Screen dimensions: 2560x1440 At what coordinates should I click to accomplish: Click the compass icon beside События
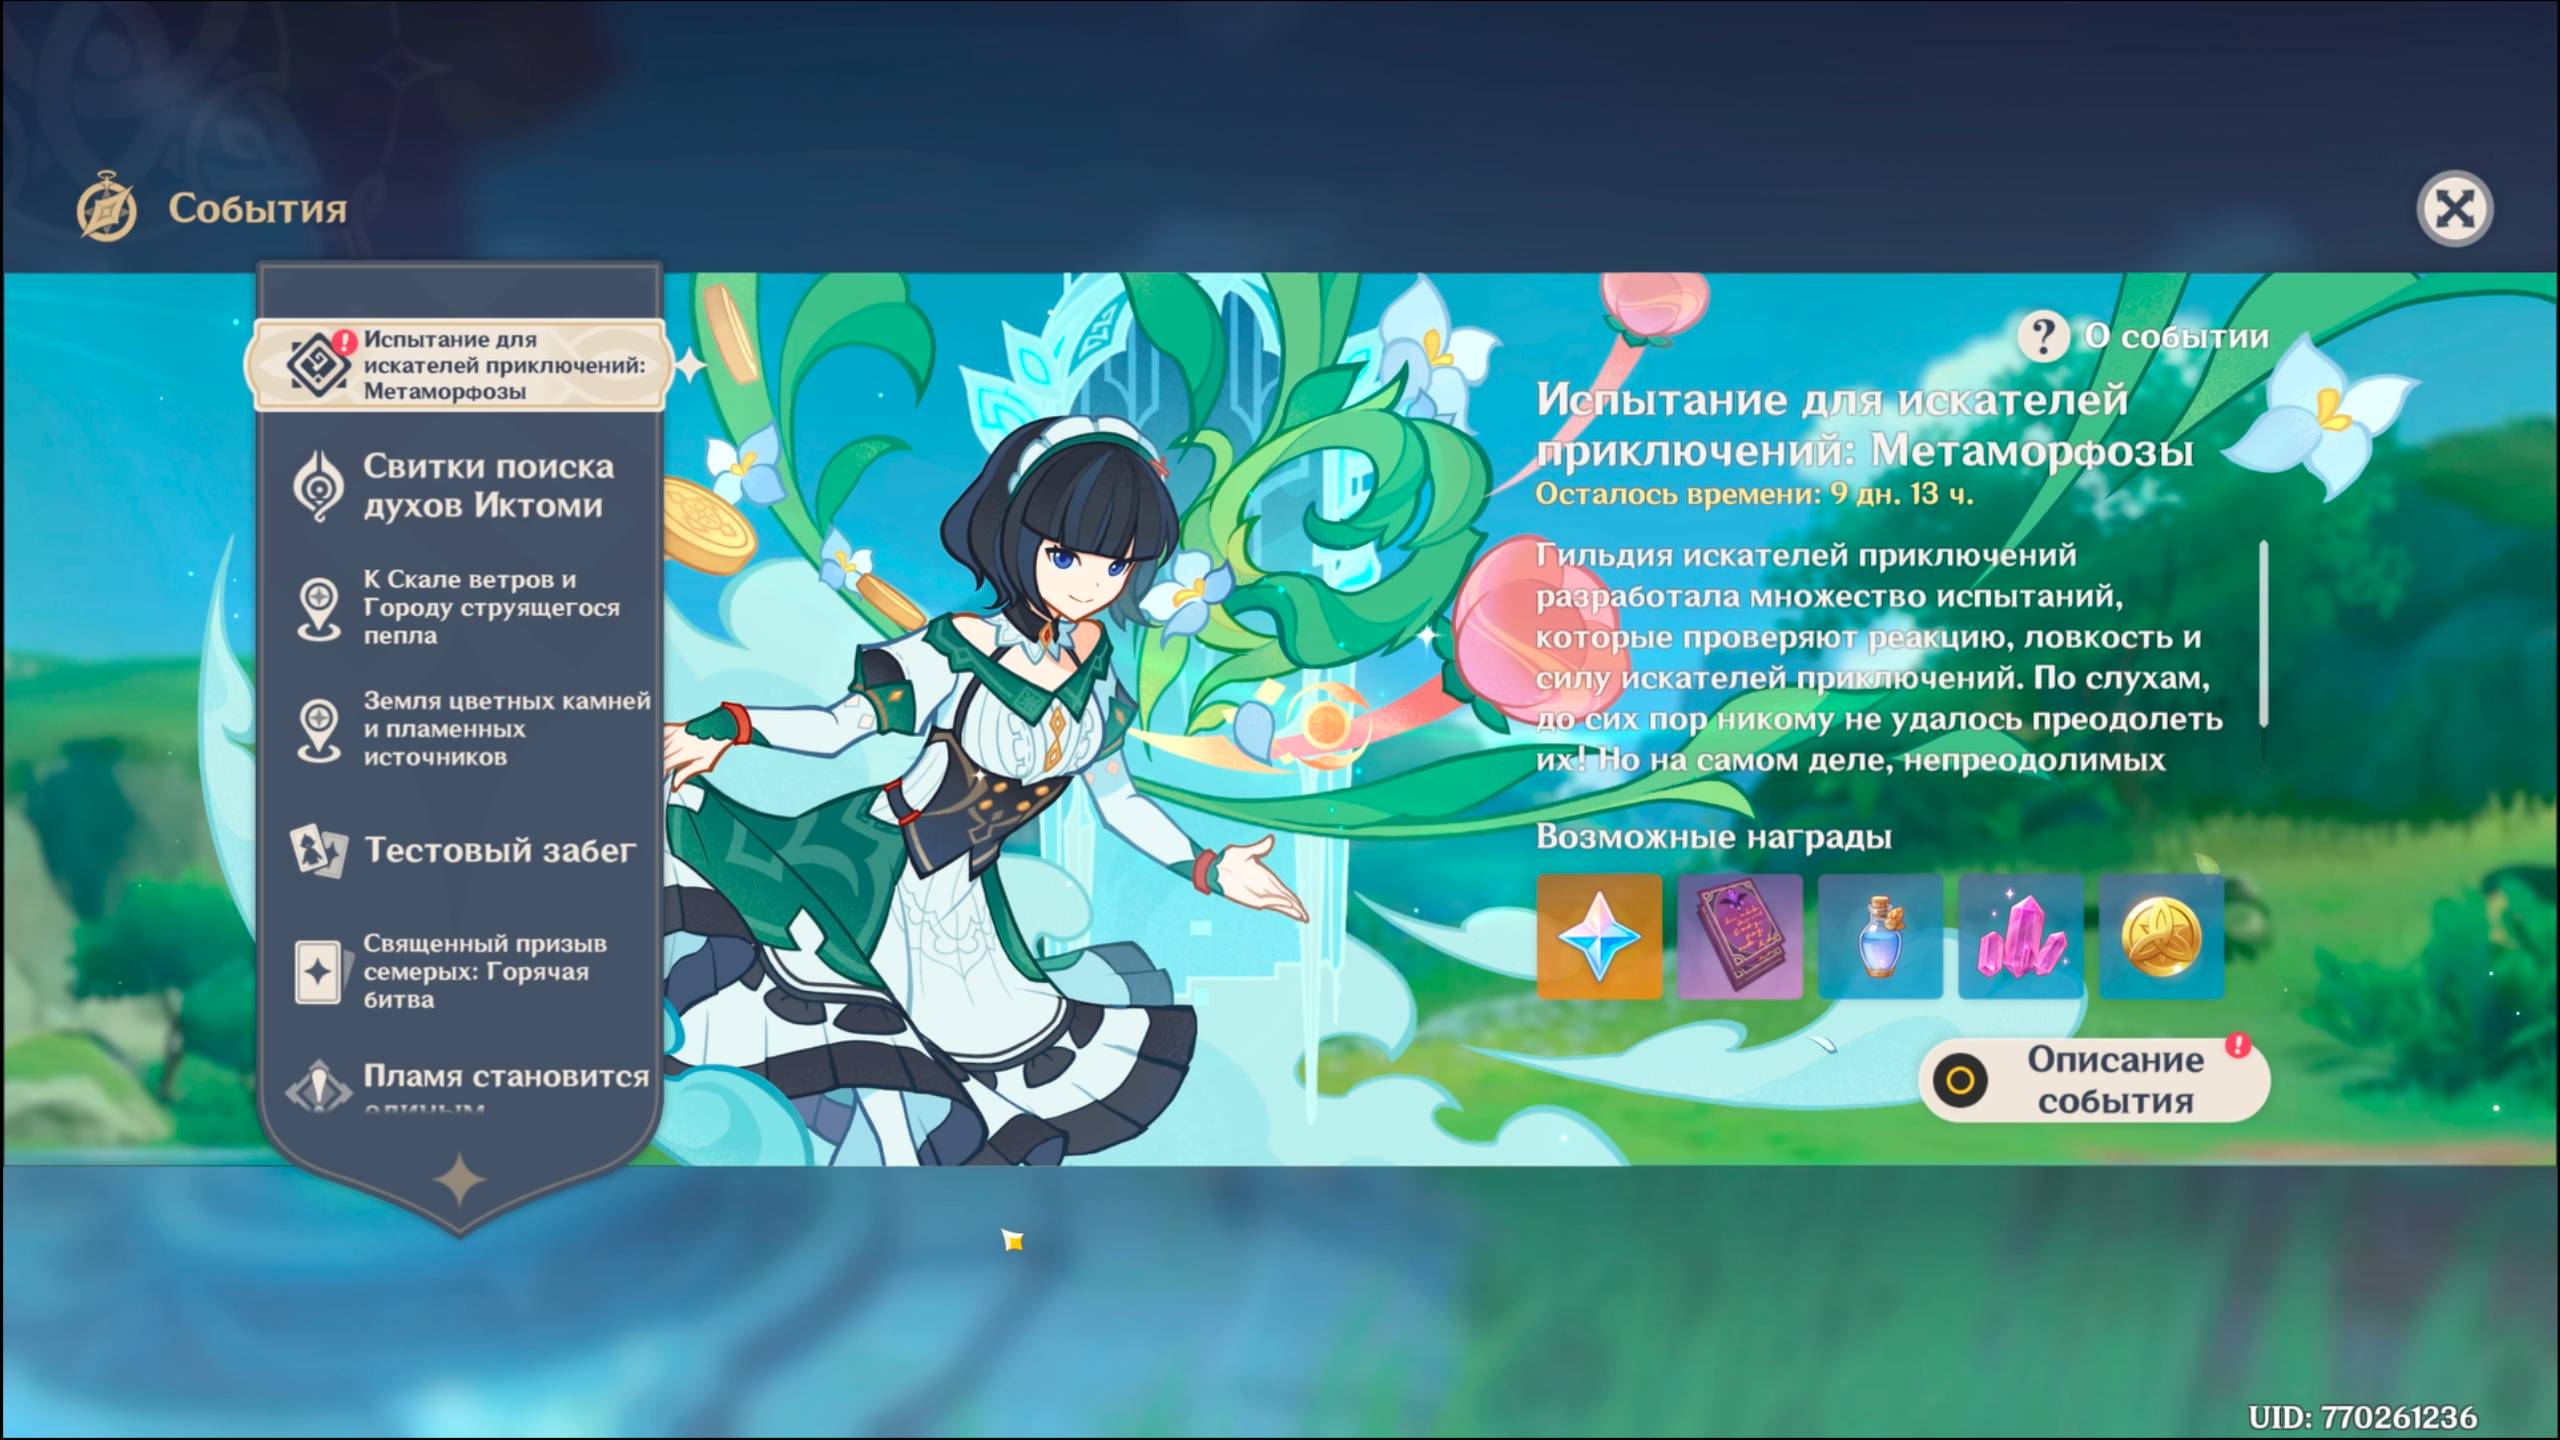point(107,208)
